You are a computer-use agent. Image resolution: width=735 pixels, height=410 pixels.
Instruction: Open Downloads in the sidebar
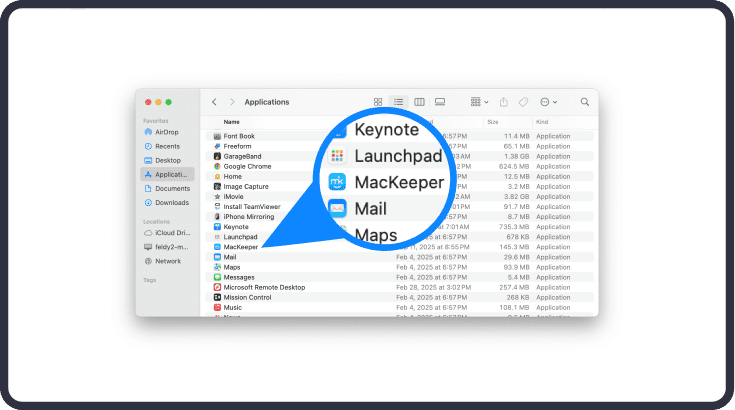pyautogui.click(x=171, y=202)
